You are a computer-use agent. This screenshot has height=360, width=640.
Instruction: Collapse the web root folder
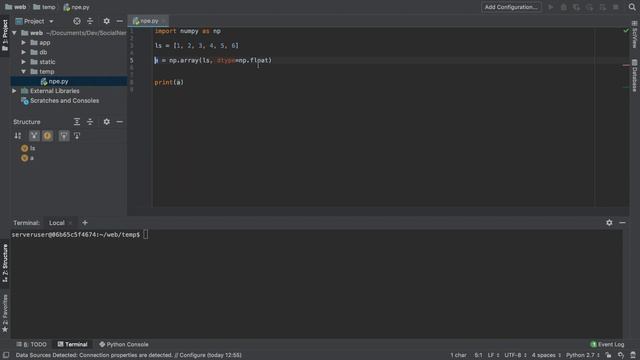coord(14,33)
